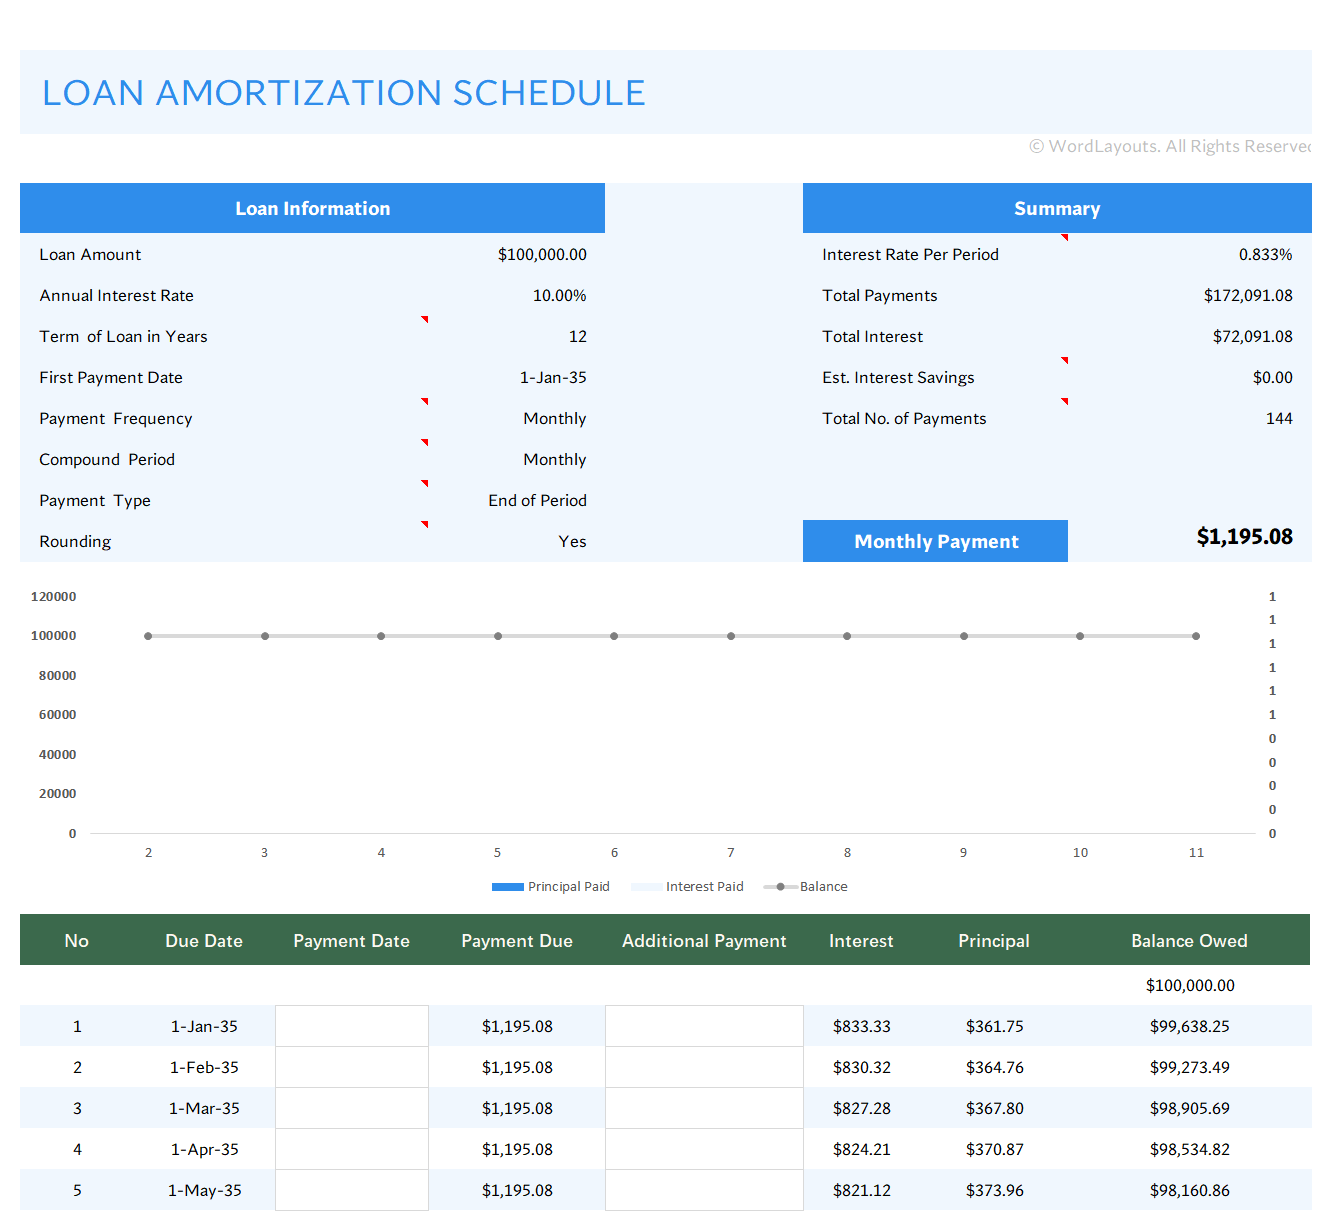Click due date 1-May-35
This screenshot has height=1211, width=1328.
click(x=204, y=1191)
